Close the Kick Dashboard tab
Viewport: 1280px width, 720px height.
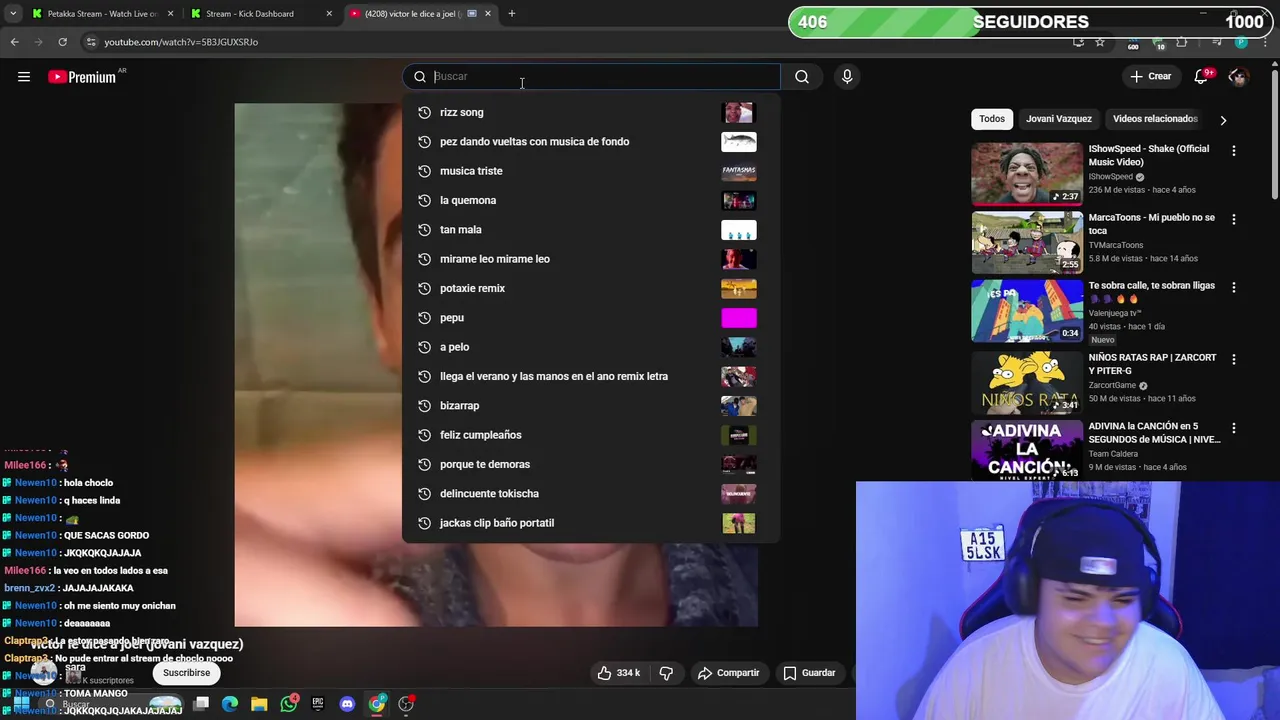coord(328,14)
